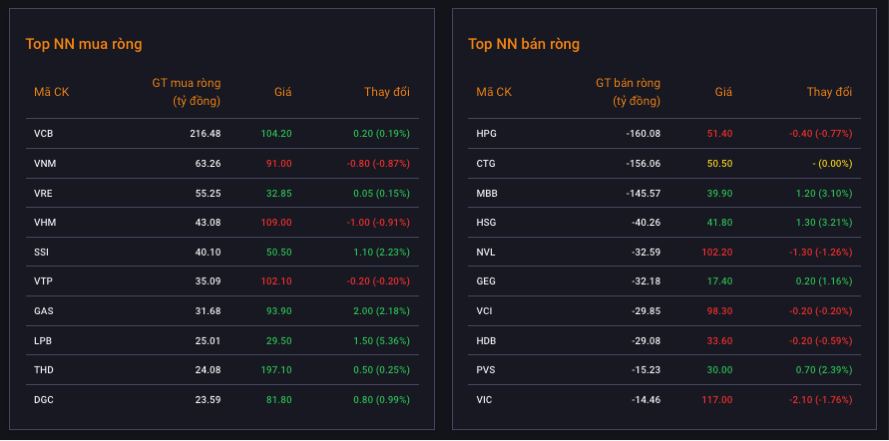Click the MBB ticker symbol
The height and width of the screenshot is (441, 889).
[x=487, y=193]
